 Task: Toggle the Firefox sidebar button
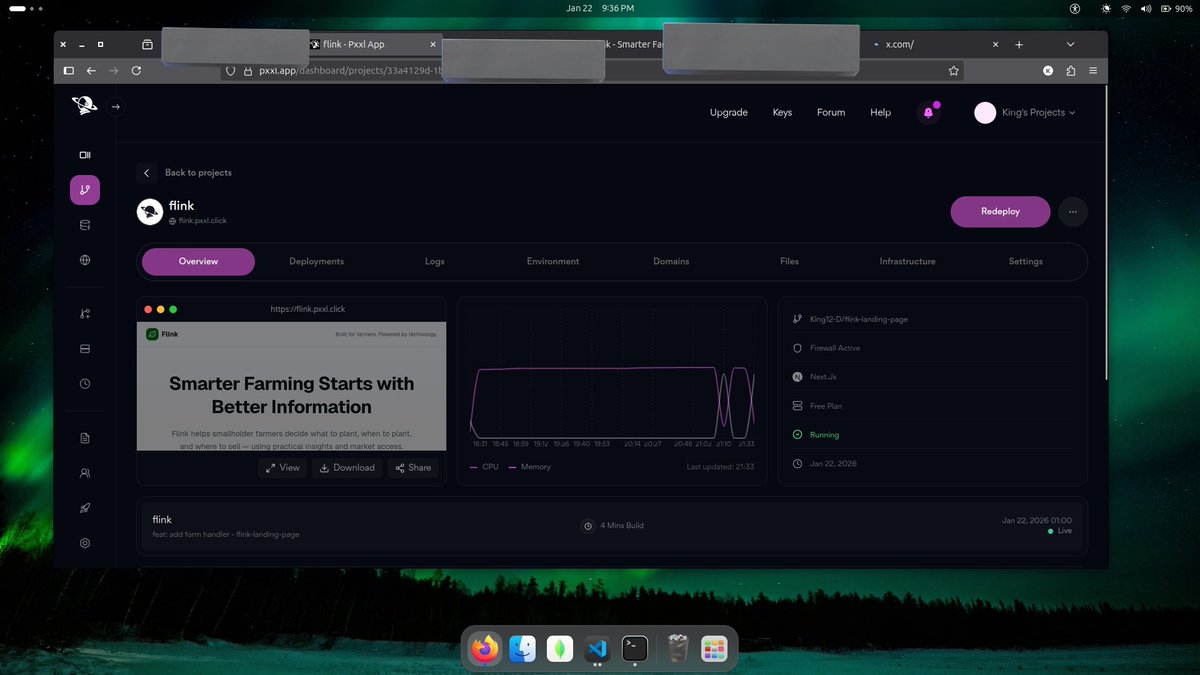68,71
